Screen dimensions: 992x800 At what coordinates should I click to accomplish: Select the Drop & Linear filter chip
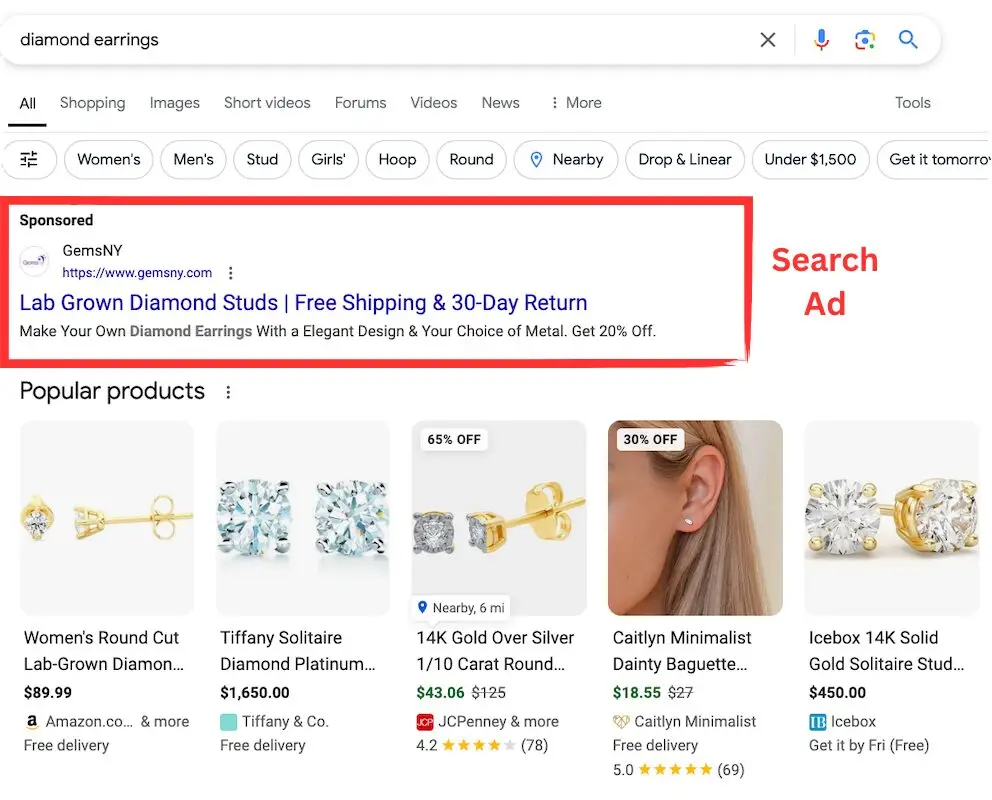[684, 159]
